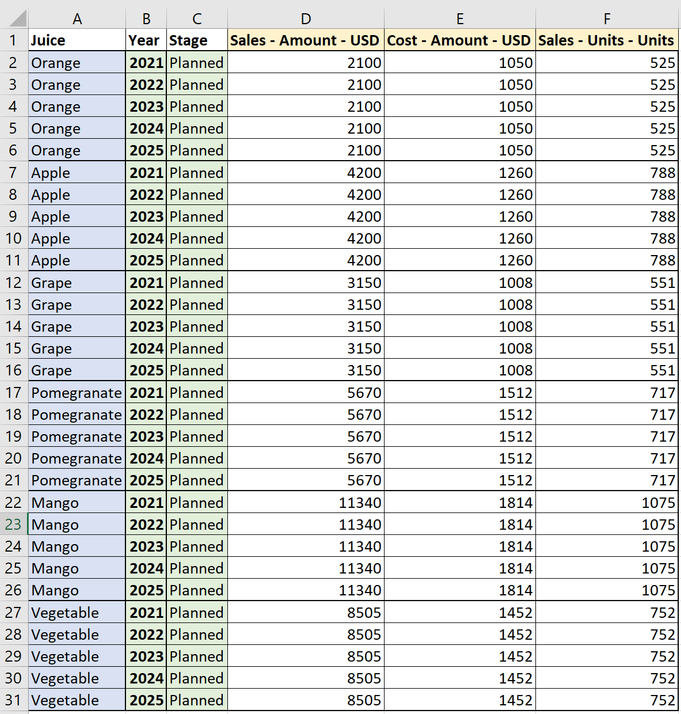Click the Juice header cell

[77, 40]
